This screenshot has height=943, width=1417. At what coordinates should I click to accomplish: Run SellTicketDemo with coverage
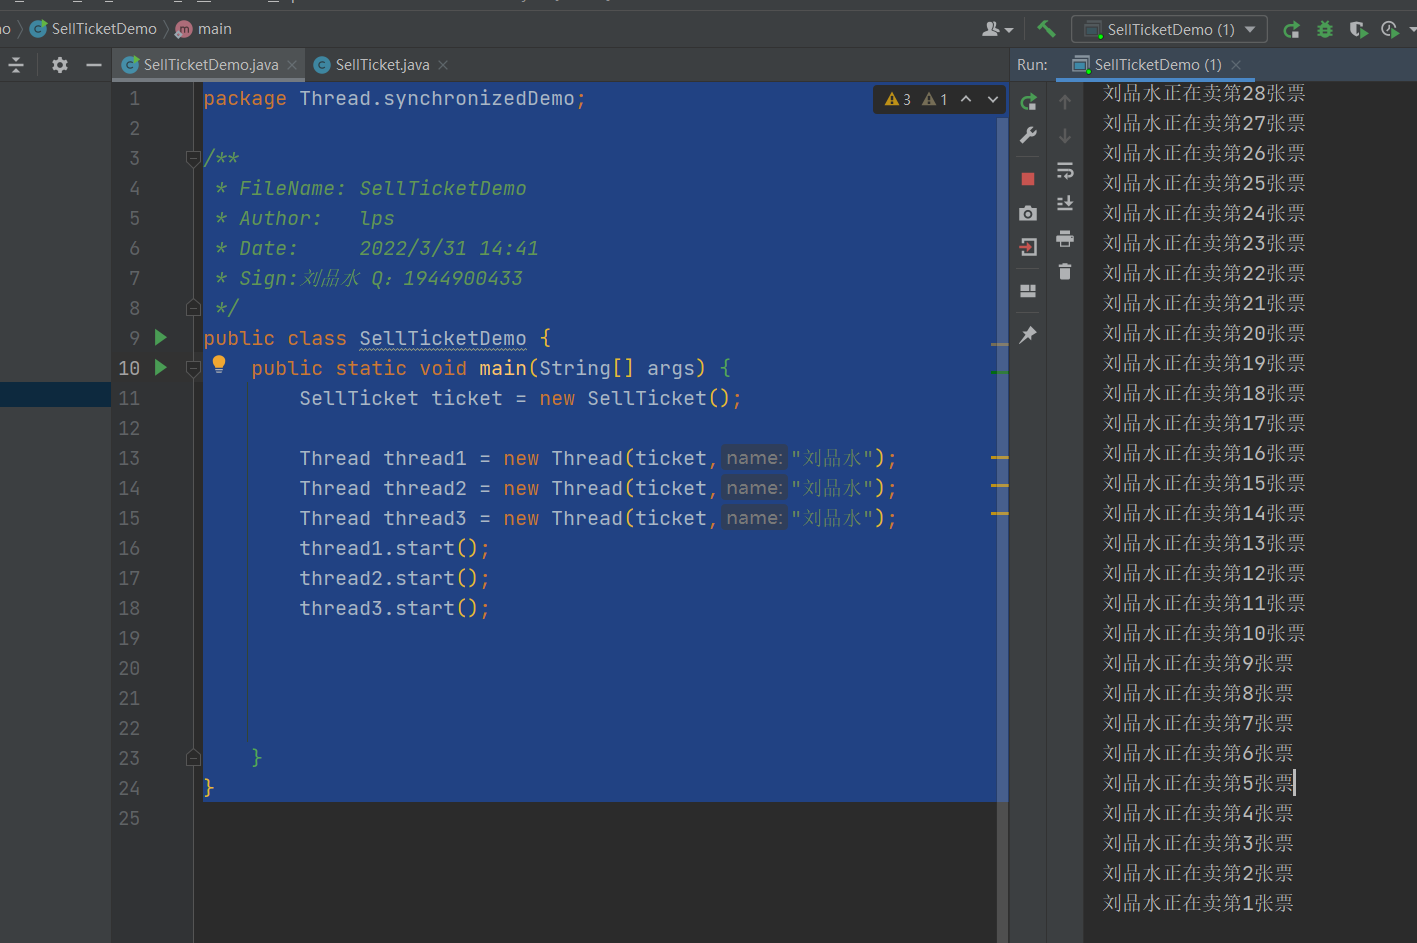click(x=1358, y=30)
